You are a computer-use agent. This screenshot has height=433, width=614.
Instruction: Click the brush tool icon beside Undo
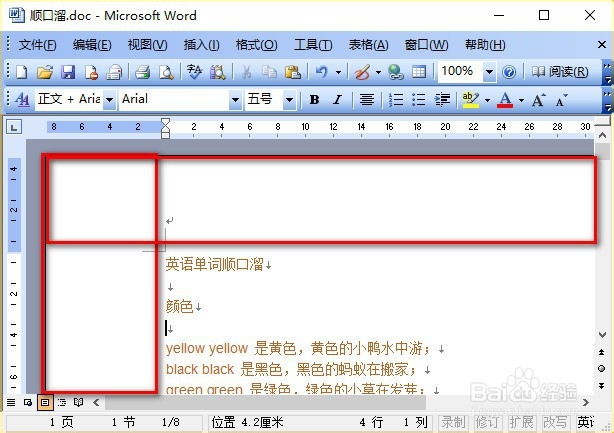[363, 72]
